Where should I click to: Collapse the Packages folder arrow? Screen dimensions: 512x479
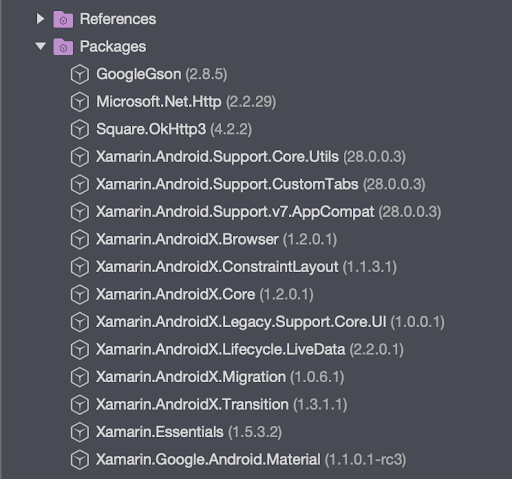tap(40, 46)
